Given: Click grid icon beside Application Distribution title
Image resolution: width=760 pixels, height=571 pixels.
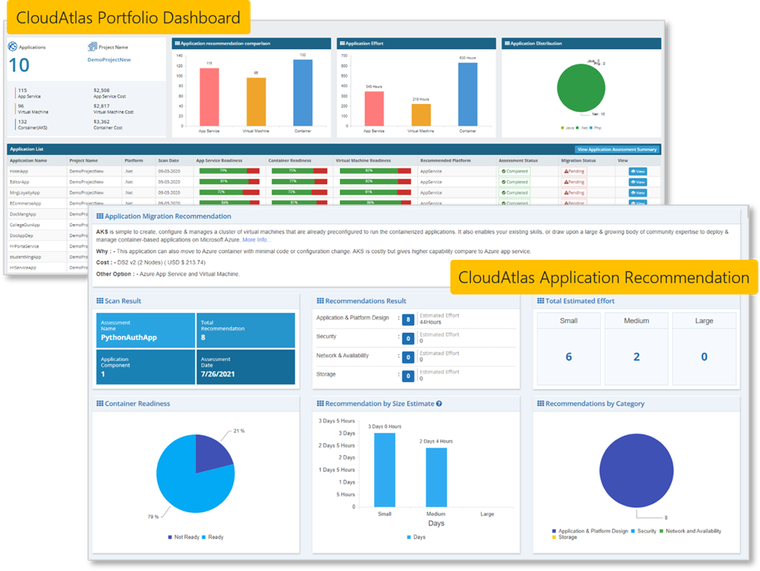Looking at the screenshot, I should coord(507,43).
